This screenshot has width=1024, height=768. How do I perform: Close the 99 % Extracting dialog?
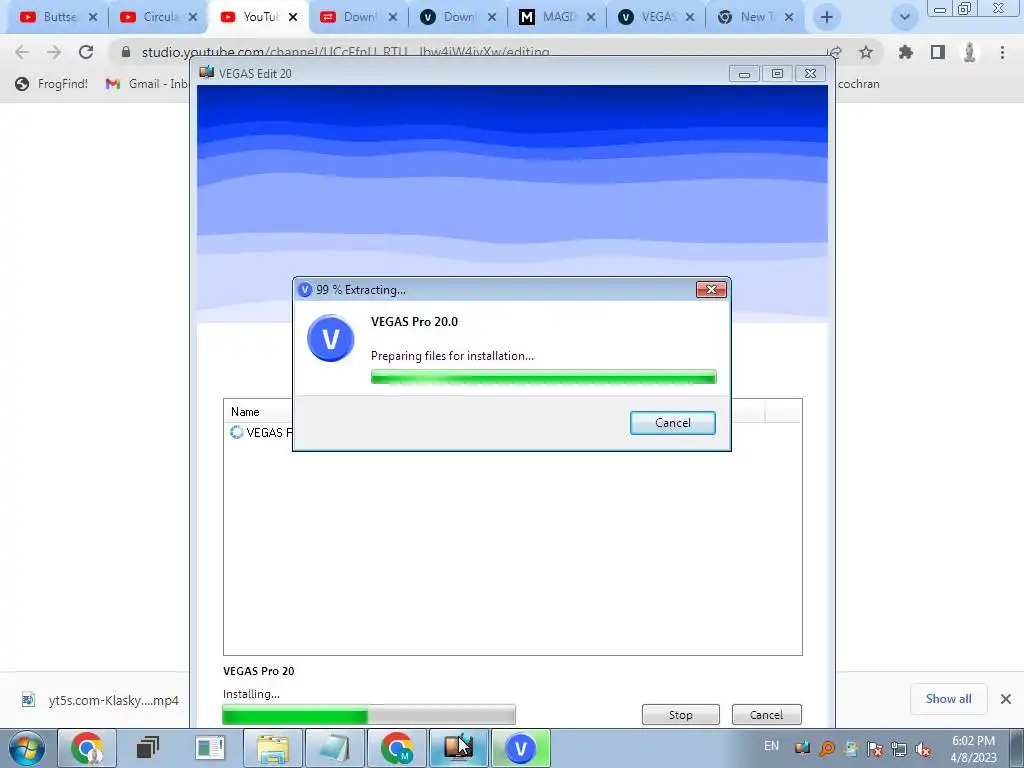click(x=711, y=289)
